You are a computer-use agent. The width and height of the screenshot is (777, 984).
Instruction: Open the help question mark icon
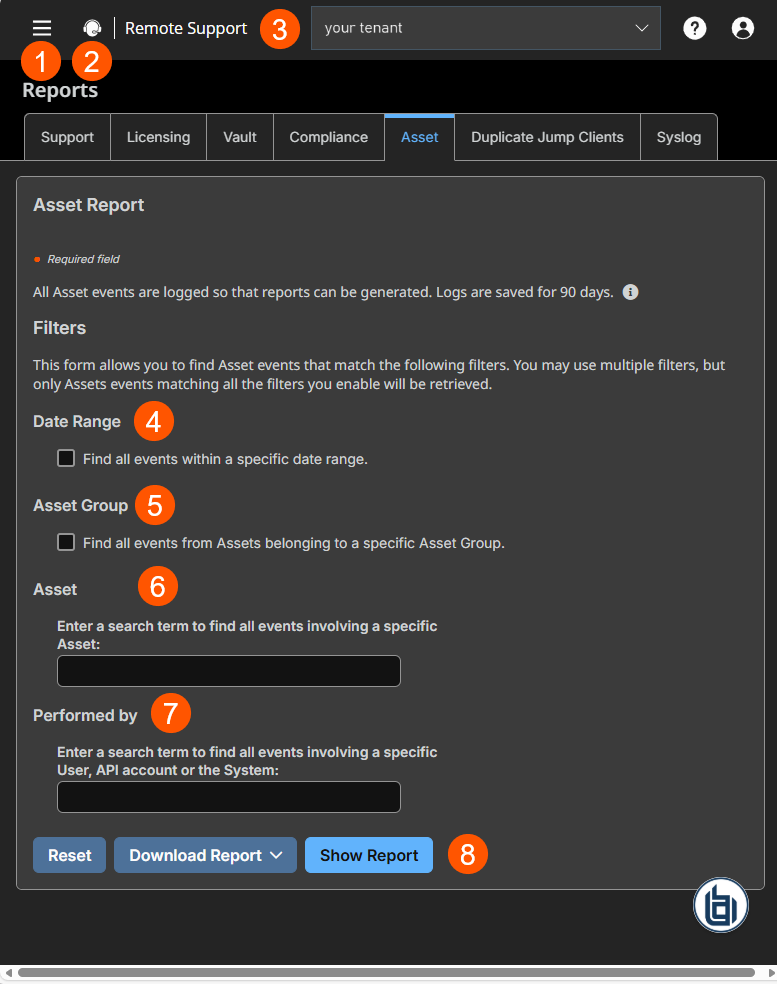pos(695,28)
